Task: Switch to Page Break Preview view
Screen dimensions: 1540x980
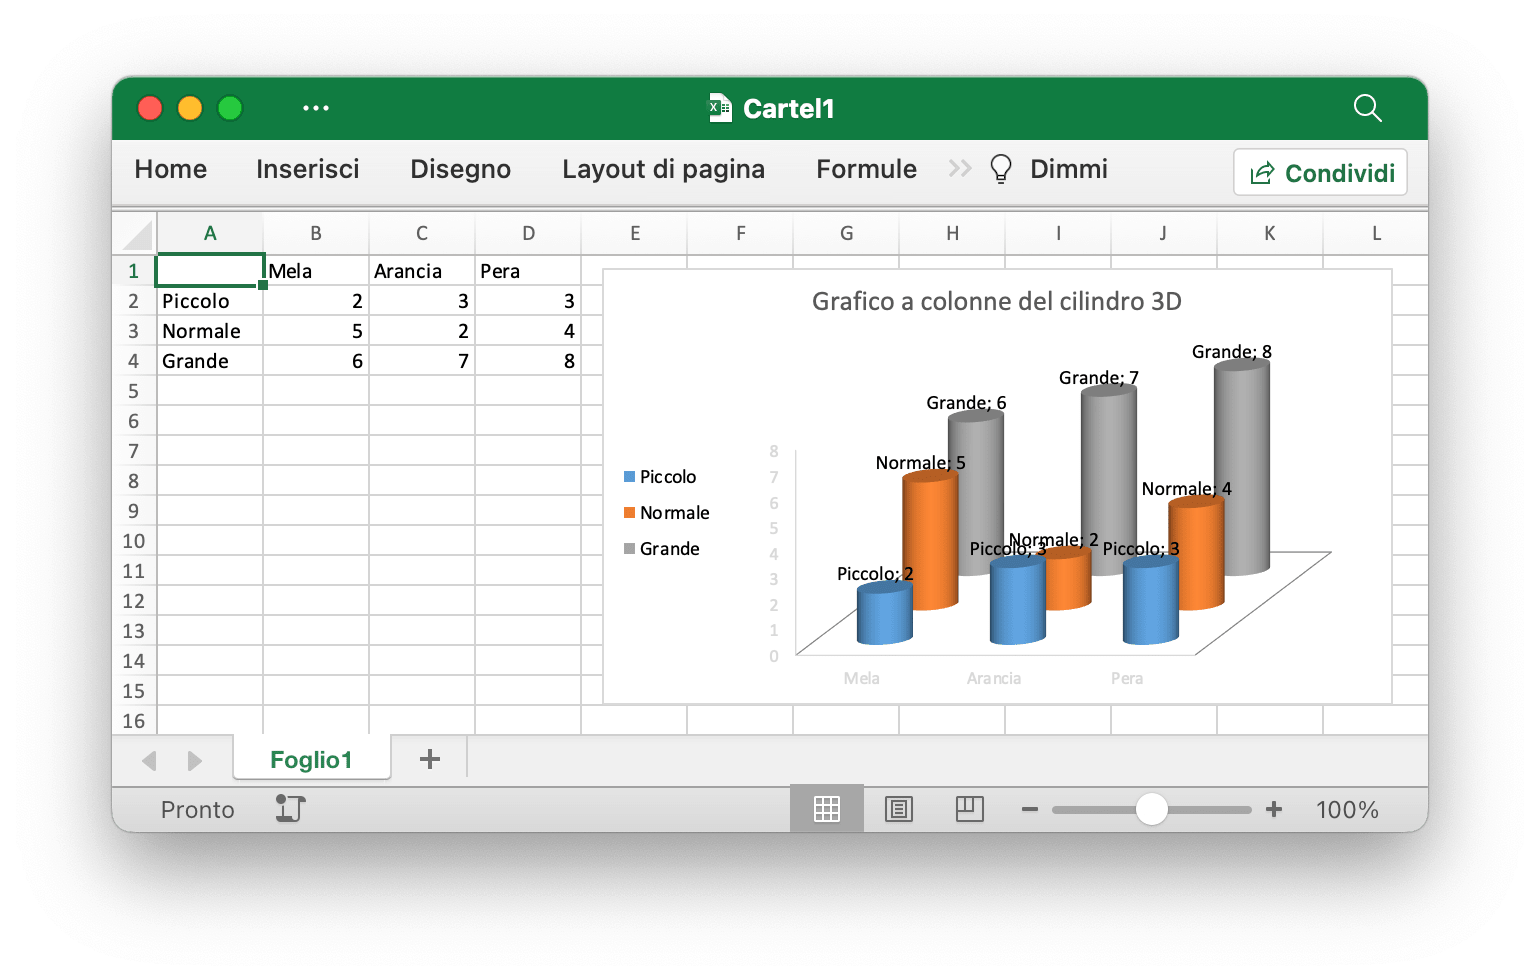Action: click(970, 809)
